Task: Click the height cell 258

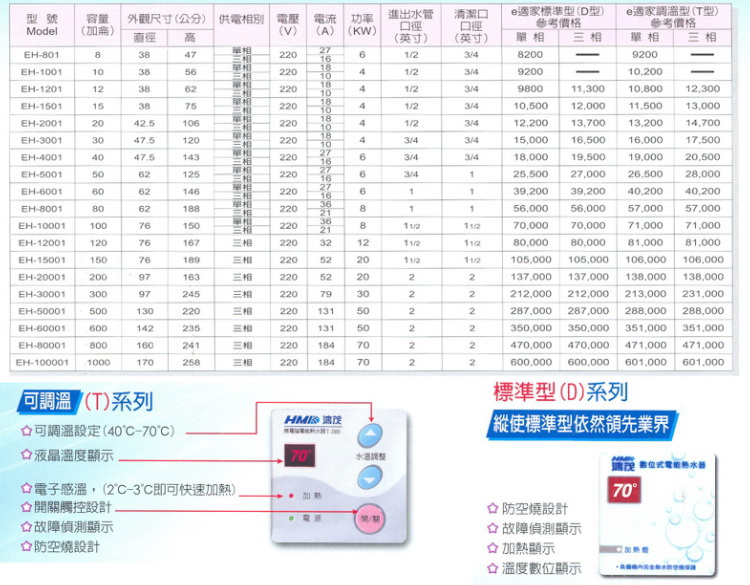Action: click(191, 363)
